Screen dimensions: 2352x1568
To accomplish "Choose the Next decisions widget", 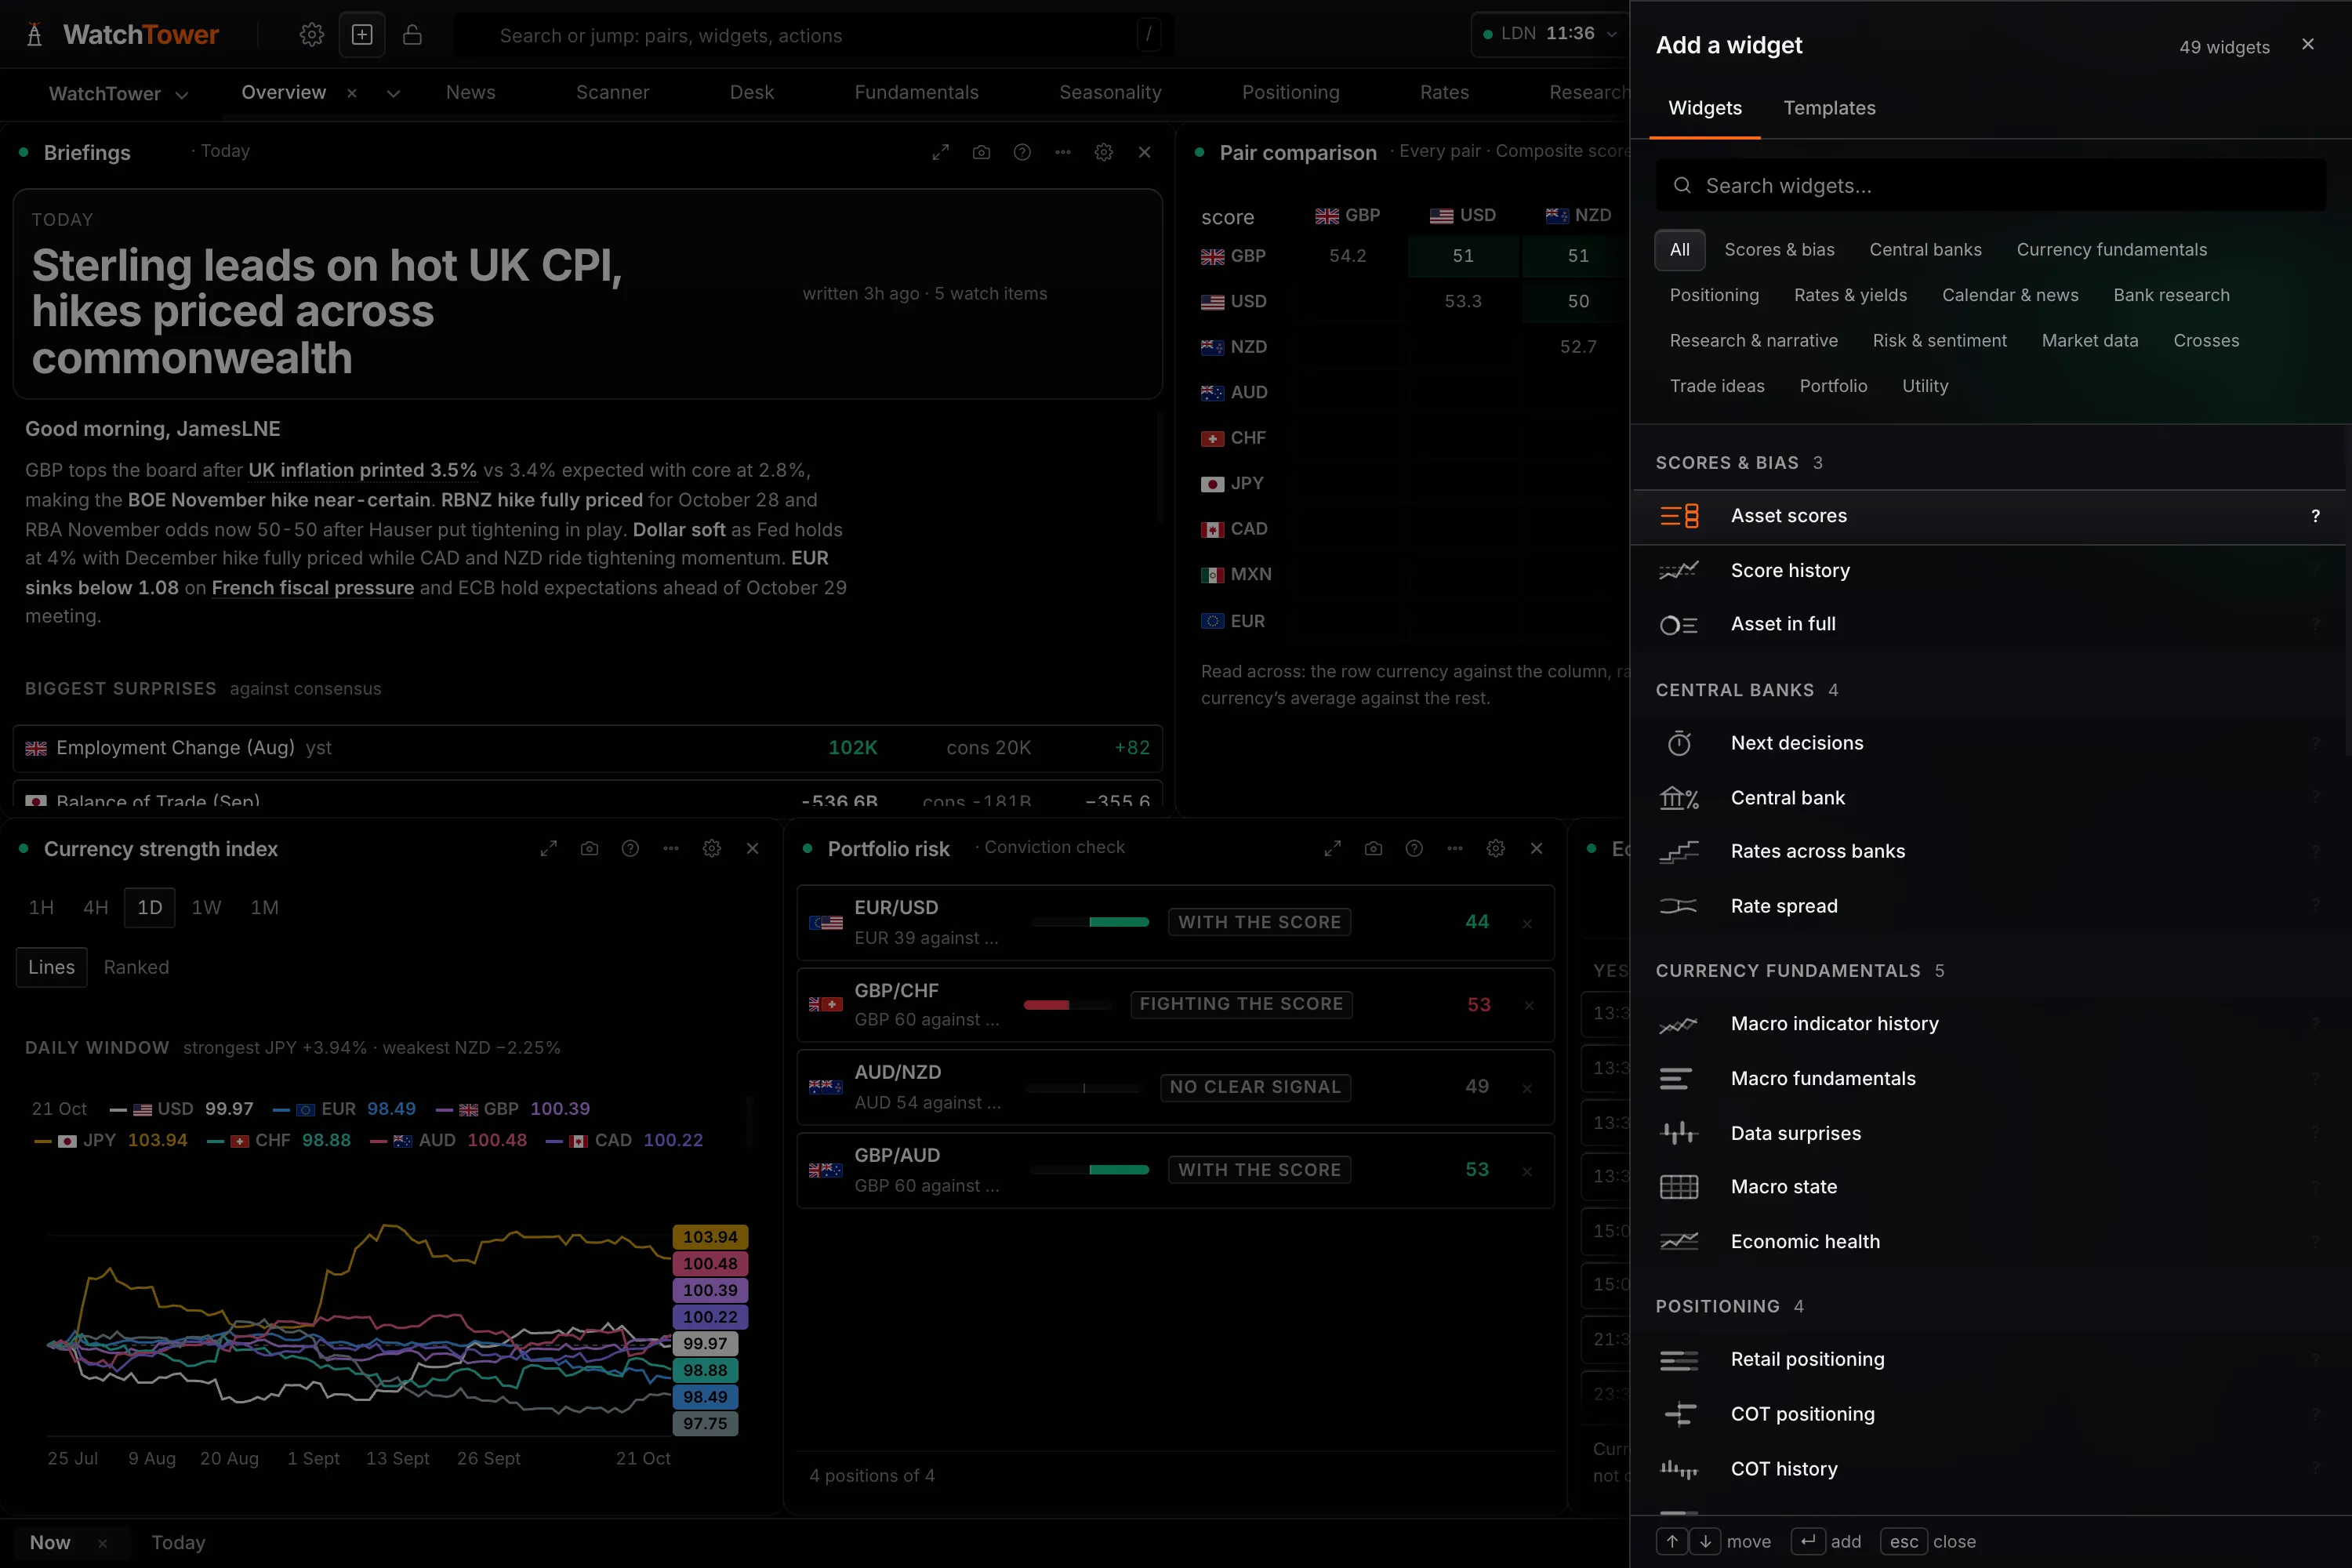I will click(x=1990, y=743).
